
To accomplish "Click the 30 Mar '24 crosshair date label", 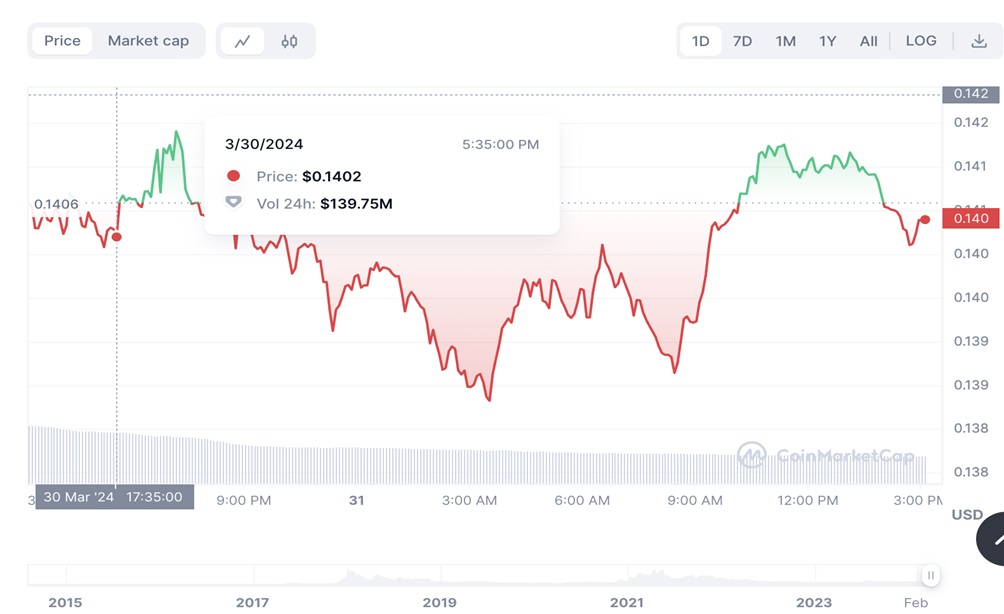I will 114,497.
